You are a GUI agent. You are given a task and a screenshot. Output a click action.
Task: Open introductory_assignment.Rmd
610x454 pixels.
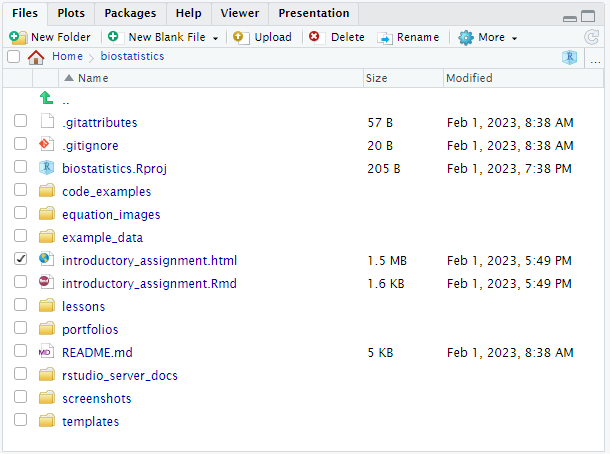[x=149, y=284]
